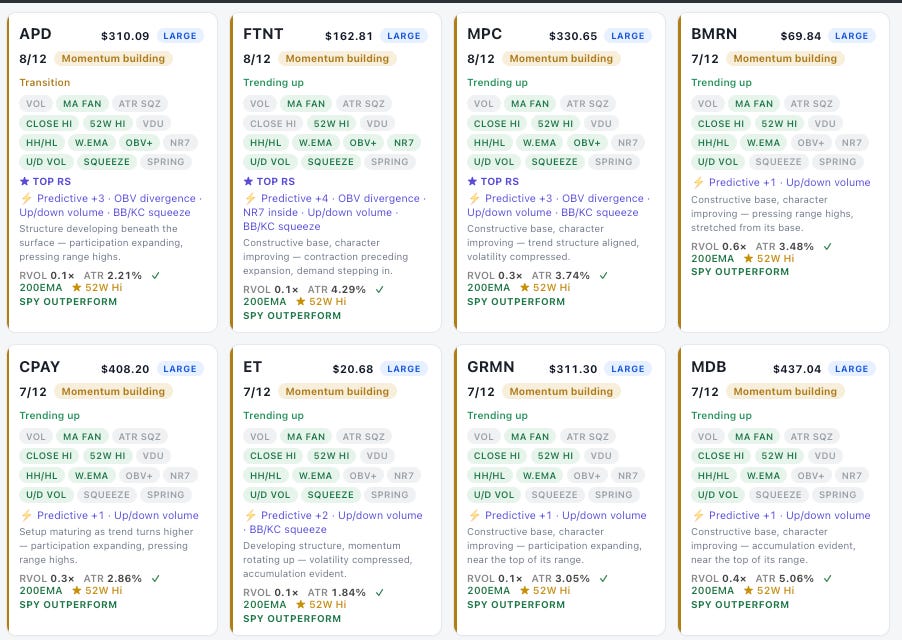The height and width of the screenshot is (640, 902).
Task: Click the gold 52W Hi star on GRMN card
Action: (x=525, y=591)
